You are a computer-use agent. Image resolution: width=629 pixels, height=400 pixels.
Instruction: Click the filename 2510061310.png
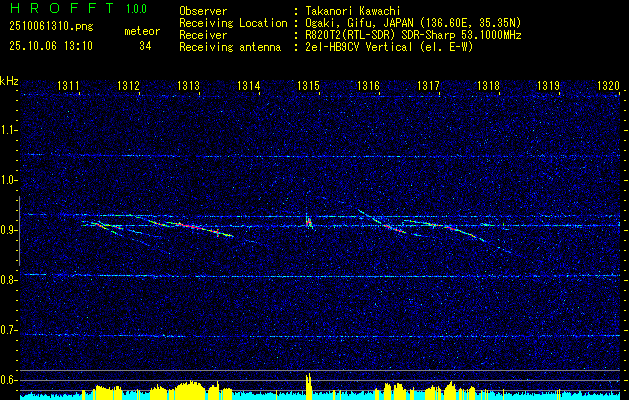51,27
